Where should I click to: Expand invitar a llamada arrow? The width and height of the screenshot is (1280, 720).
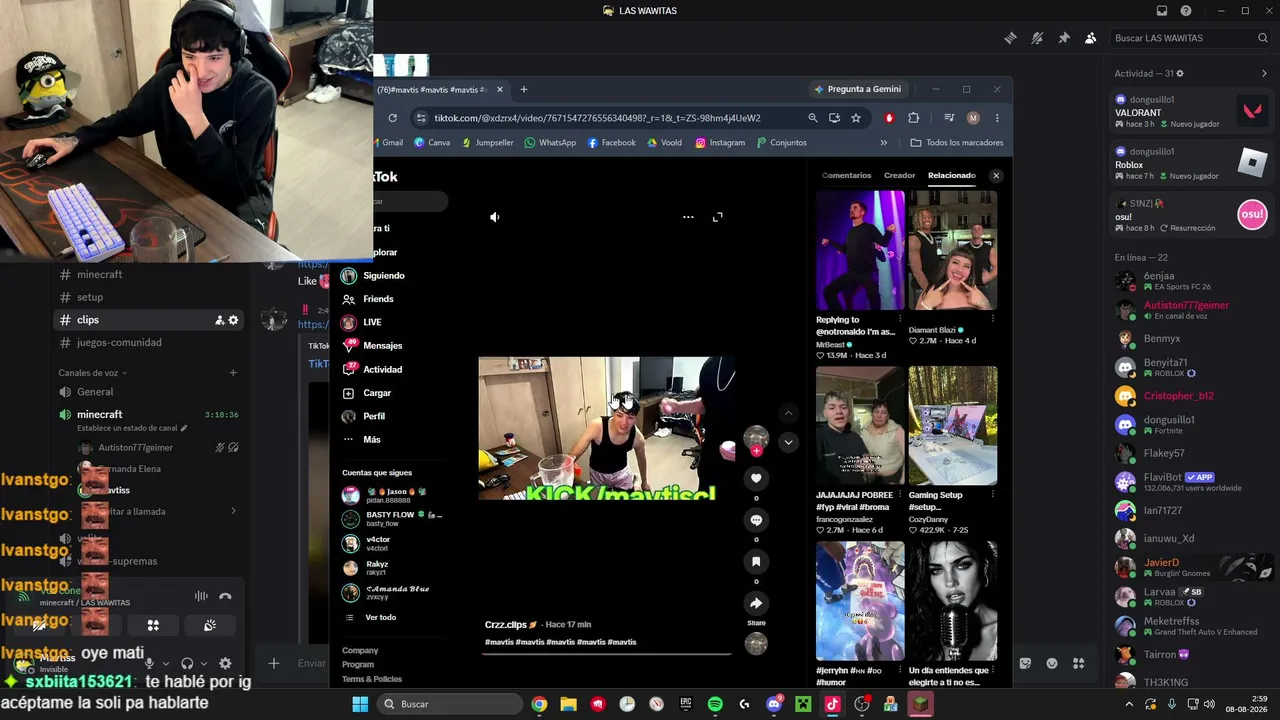(x=233, y=511)
